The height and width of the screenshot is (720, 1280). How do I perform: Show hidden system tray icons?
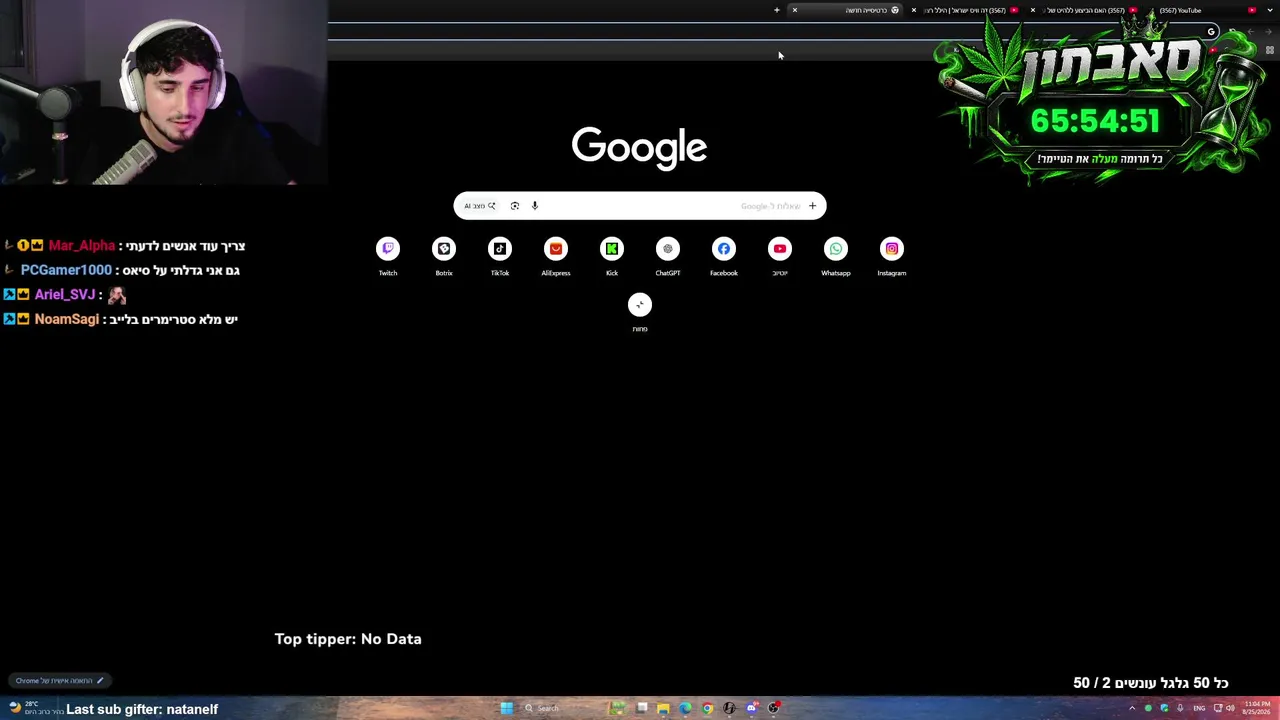1132,708
